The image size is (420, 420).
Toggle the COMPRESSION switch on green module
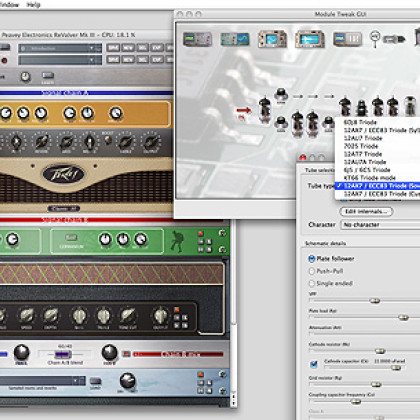71,237
